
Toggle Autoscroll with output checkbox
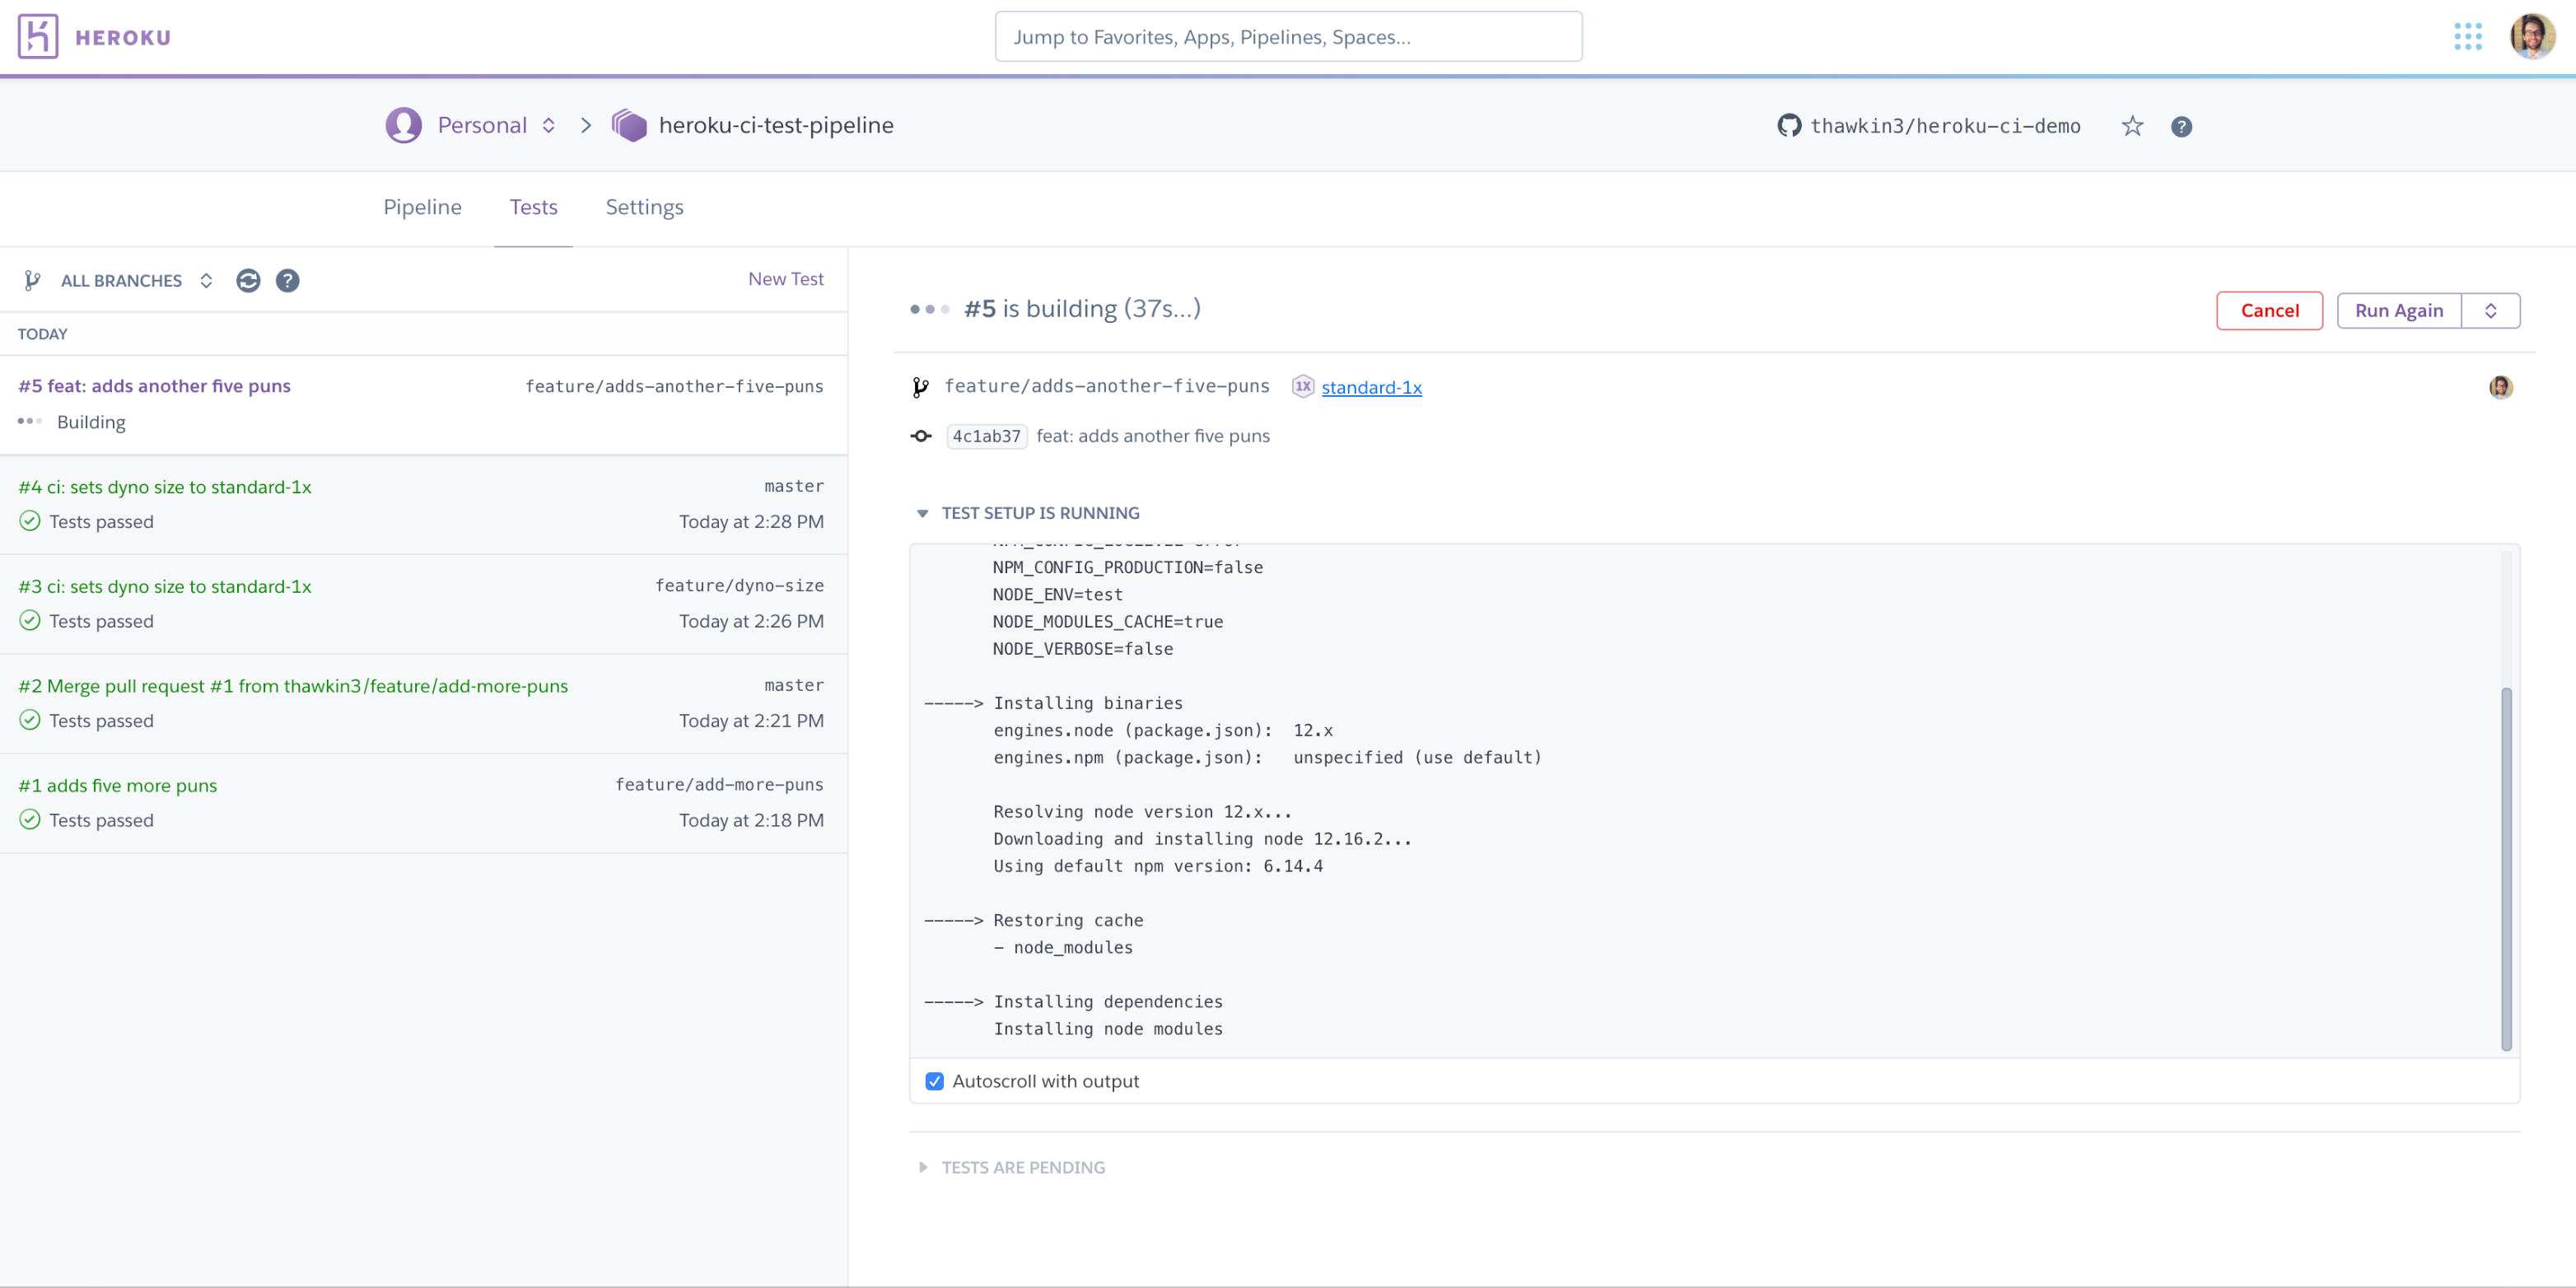coord(934,1081)
